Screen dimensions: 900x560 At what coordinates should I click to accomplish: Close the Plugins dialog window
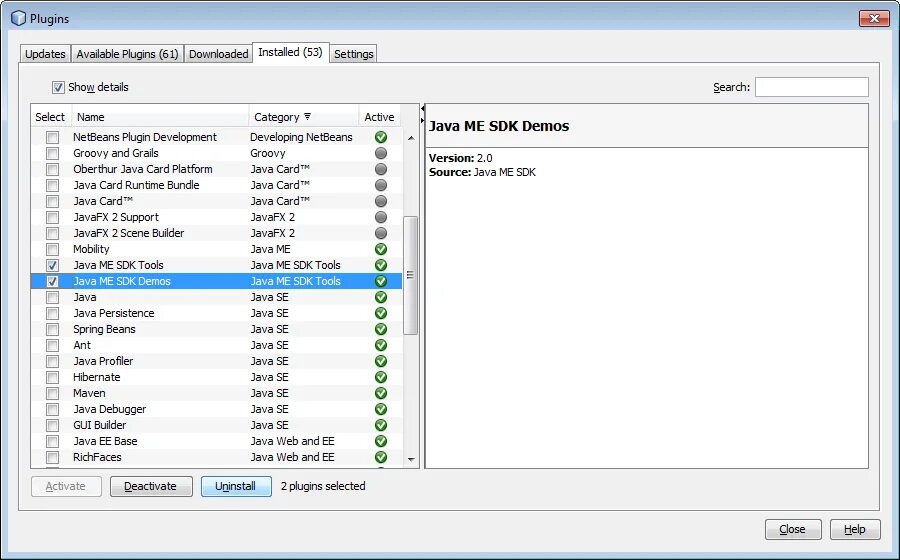[874, 18]
